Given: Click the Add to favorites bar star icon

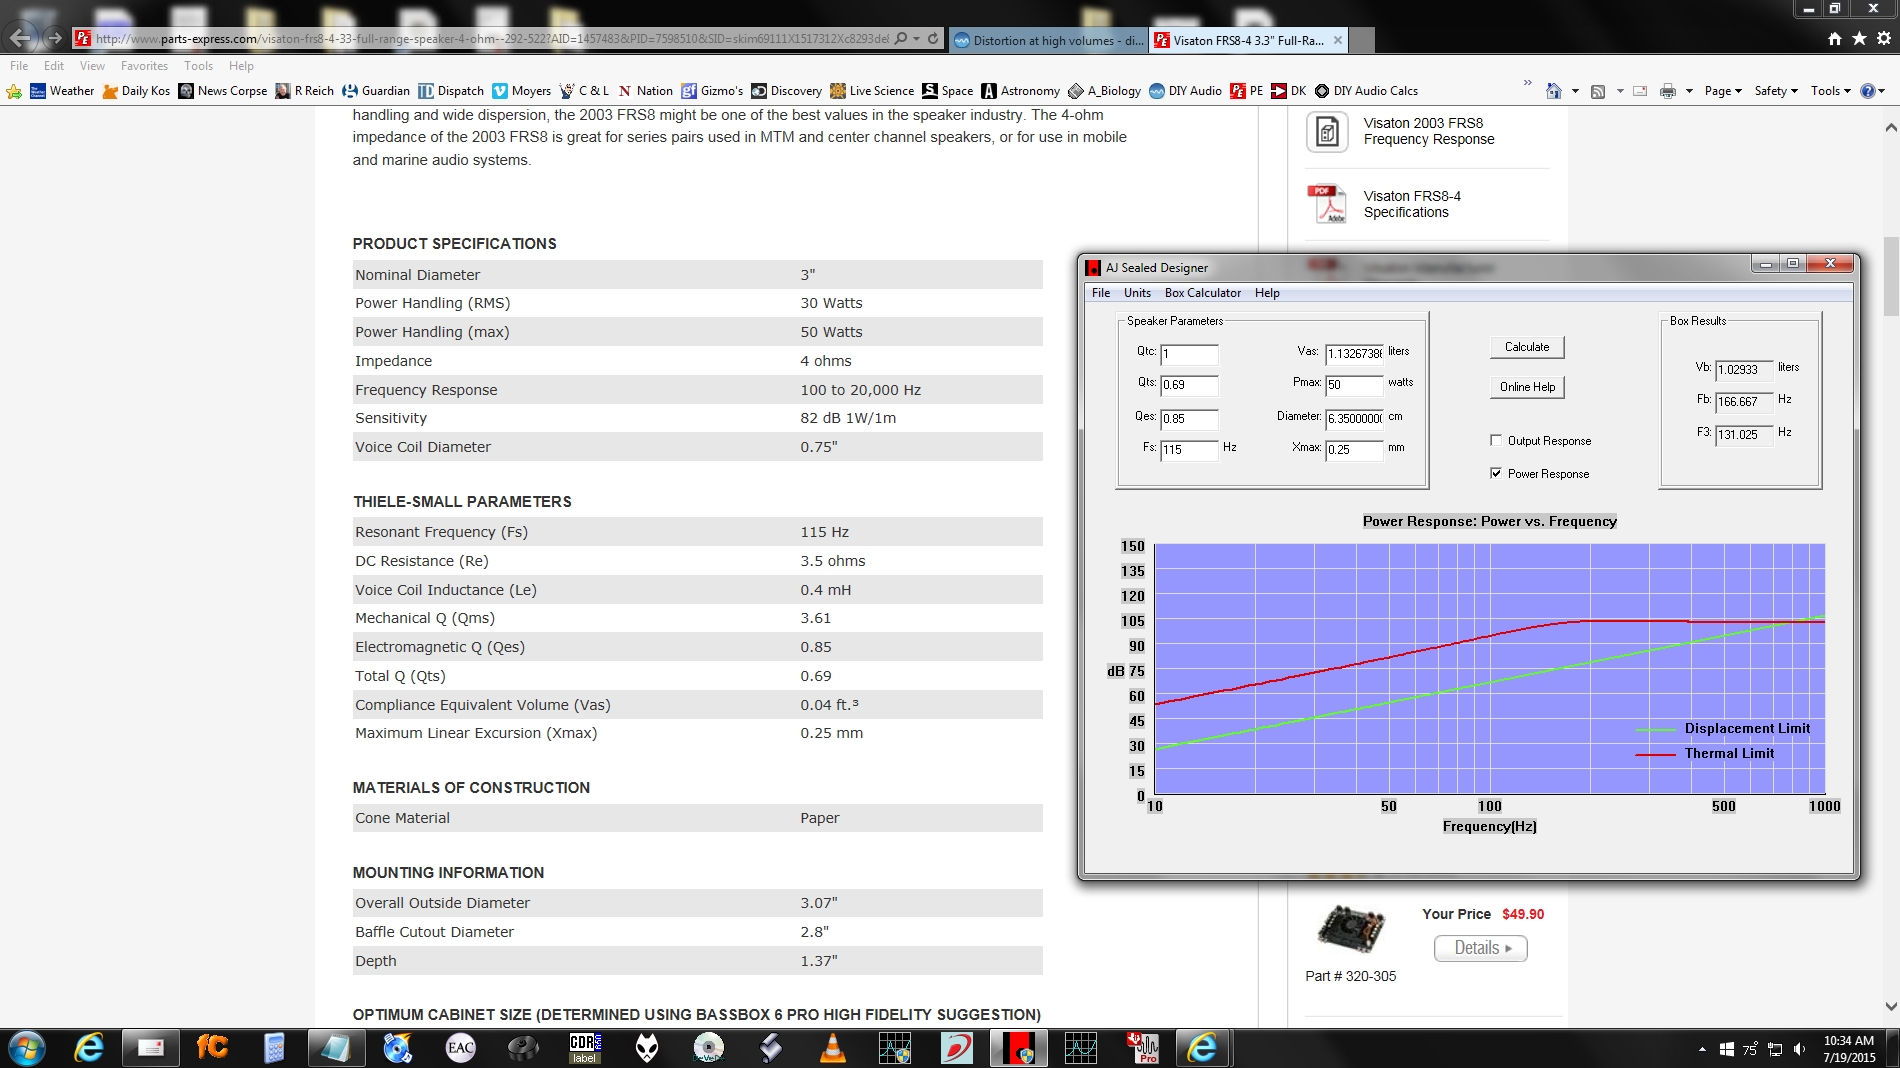Looking at the screenshot, I should click(x=14, y=91).
